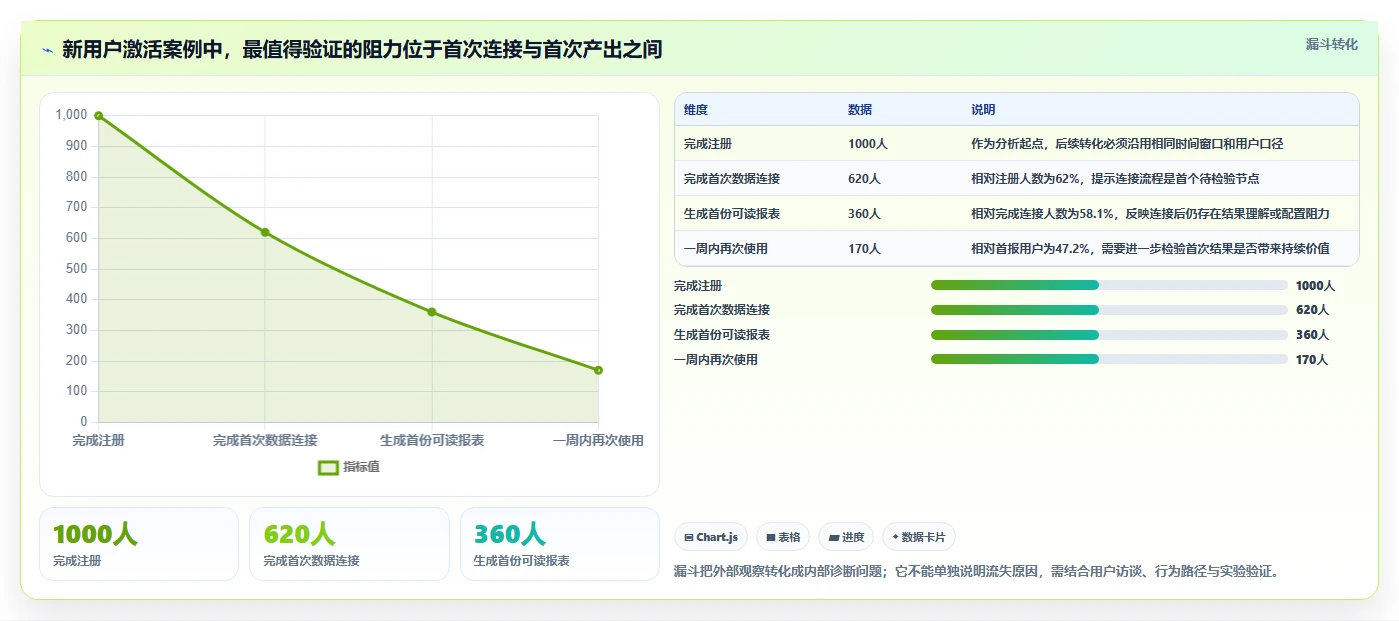Screen dimensions: 1399x621
Task: Click the description mentioning 47.2%
Action: tap(1150, 249)
